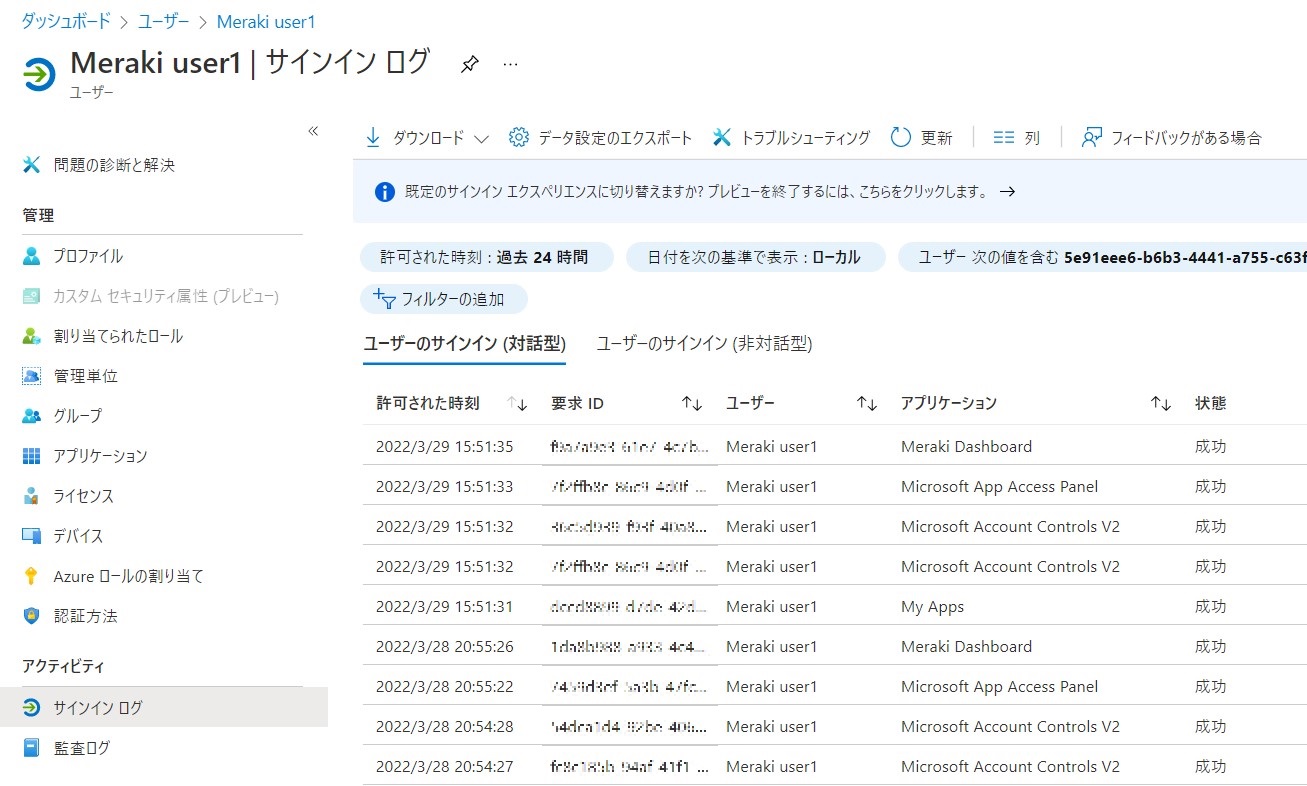
Task: Click the assigned roles icon in sidebar
Action: 32,336
